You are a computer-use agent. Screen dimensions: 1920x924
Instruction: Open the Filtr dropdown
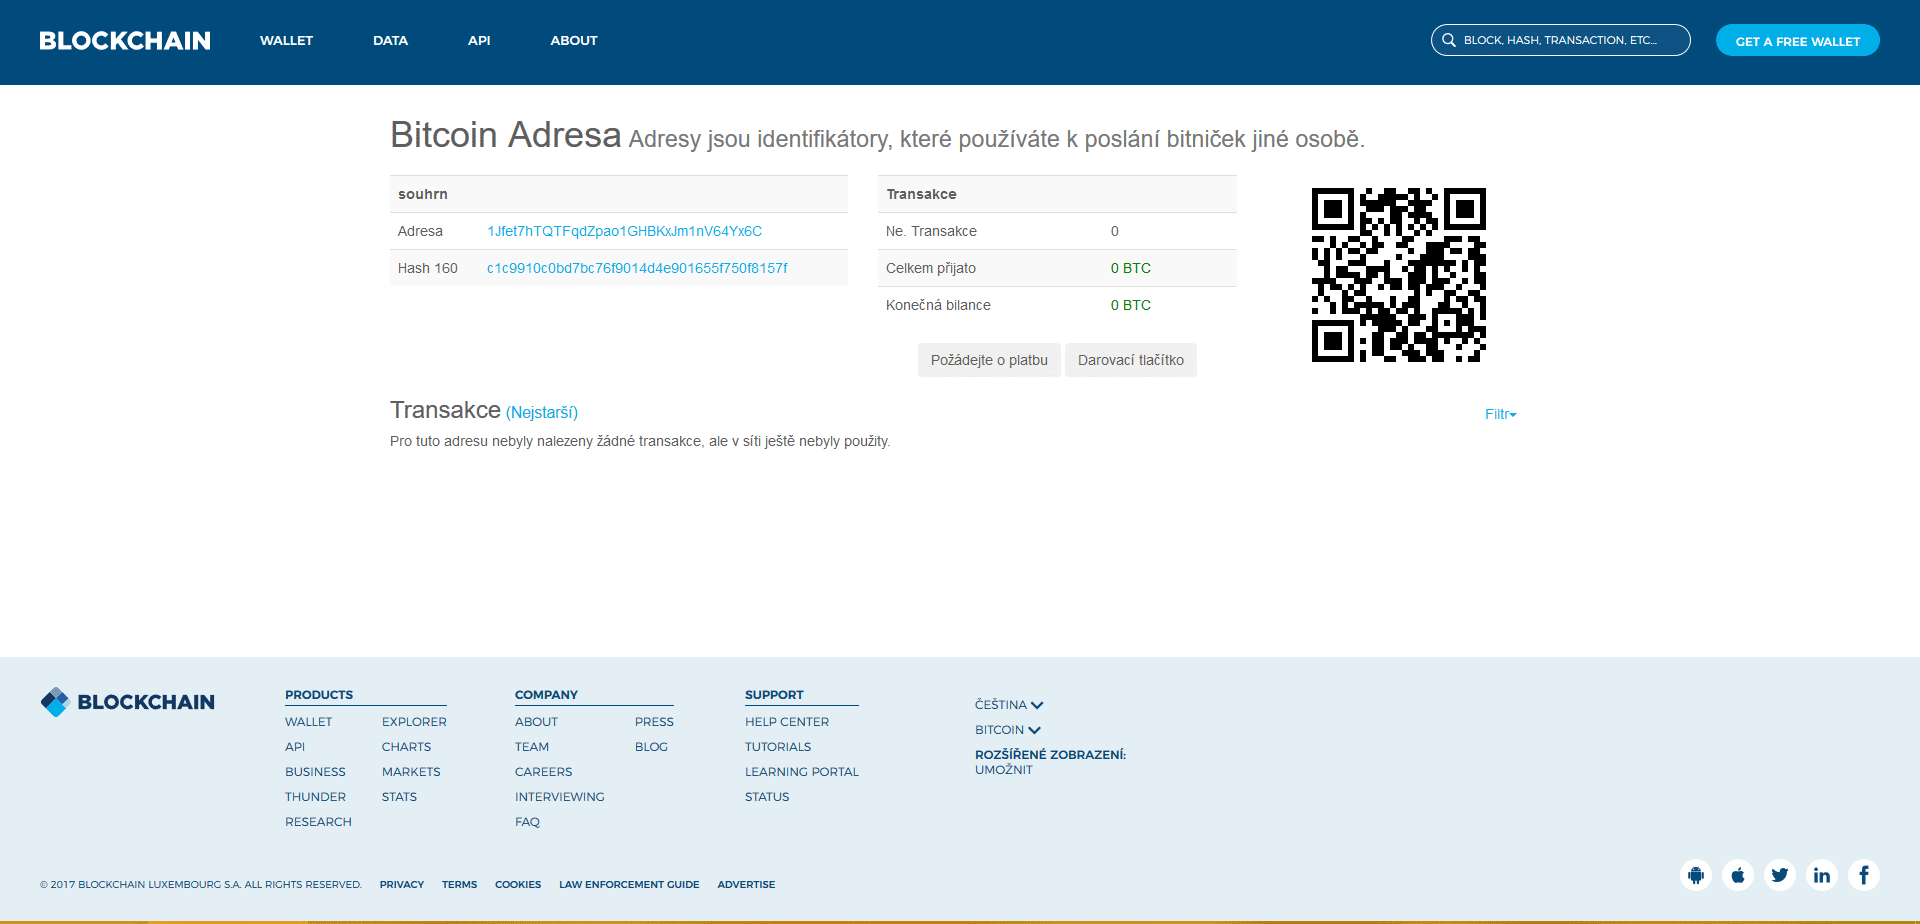tap(1501, 414)
